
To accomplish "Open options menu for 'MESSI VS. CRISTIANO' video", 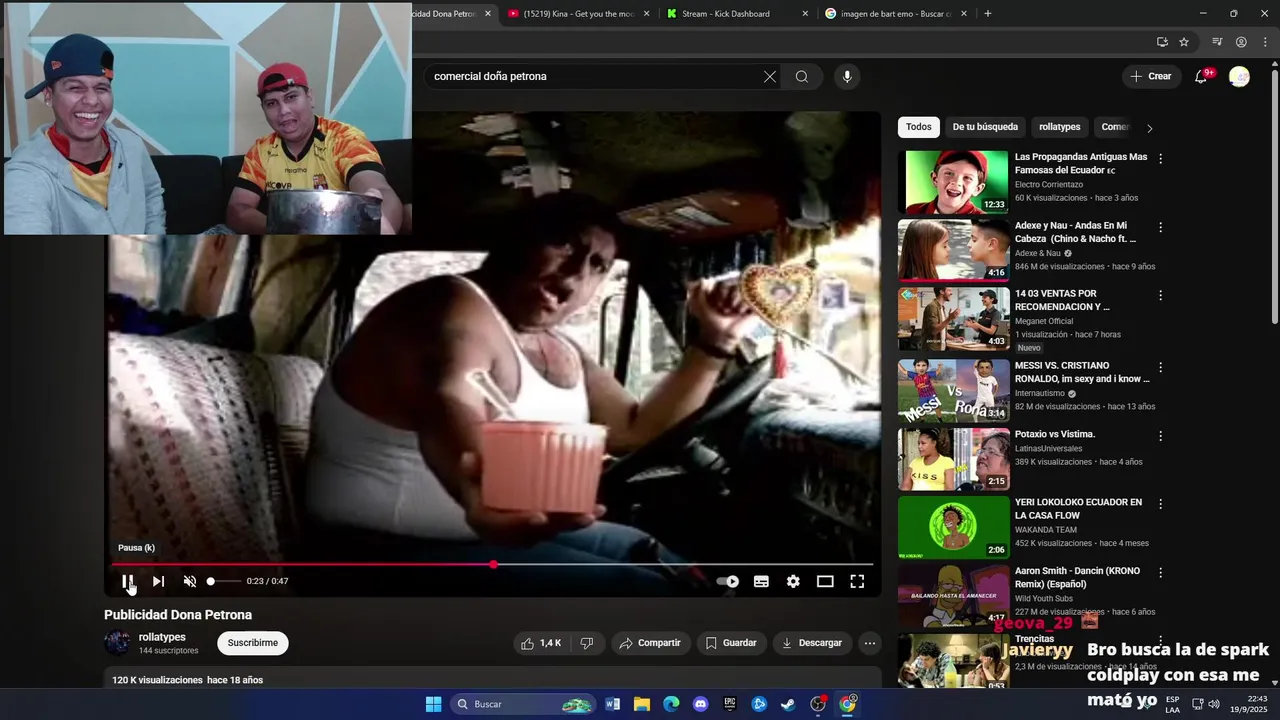I will [x=1160, y=367].
